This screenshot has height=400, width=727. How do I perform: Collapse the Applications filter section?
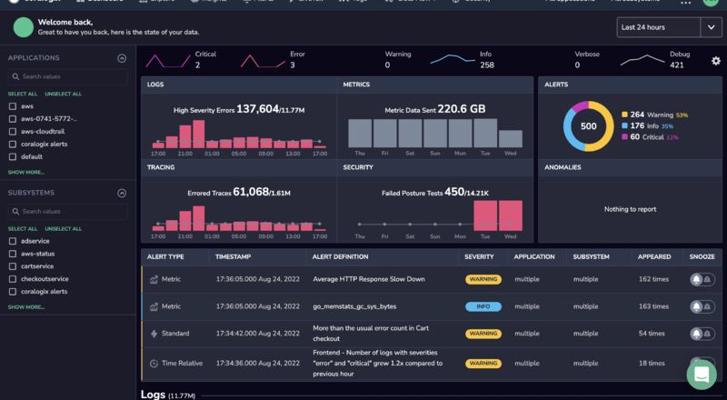tap(122, 58)
